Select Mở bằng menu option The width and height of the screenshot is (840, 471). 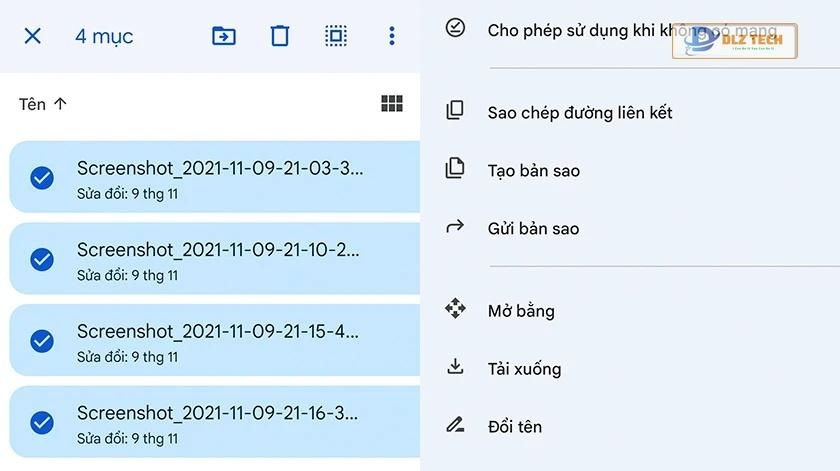point(520,311)
